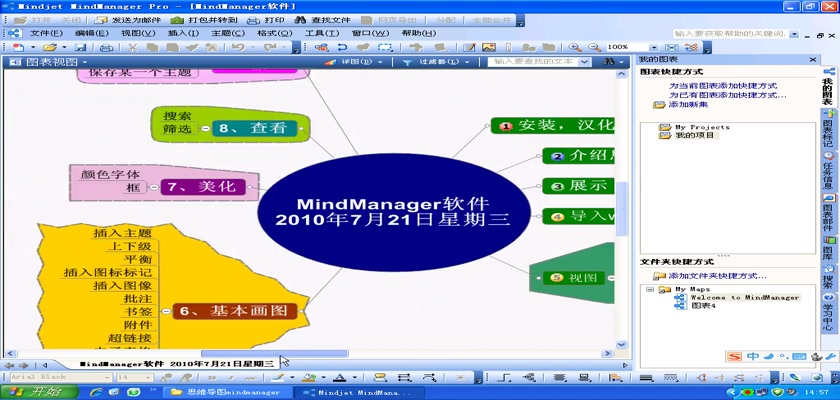Screen dimensions: 840x400
Task: Open the 格式(O) menu
Action: 274,33
